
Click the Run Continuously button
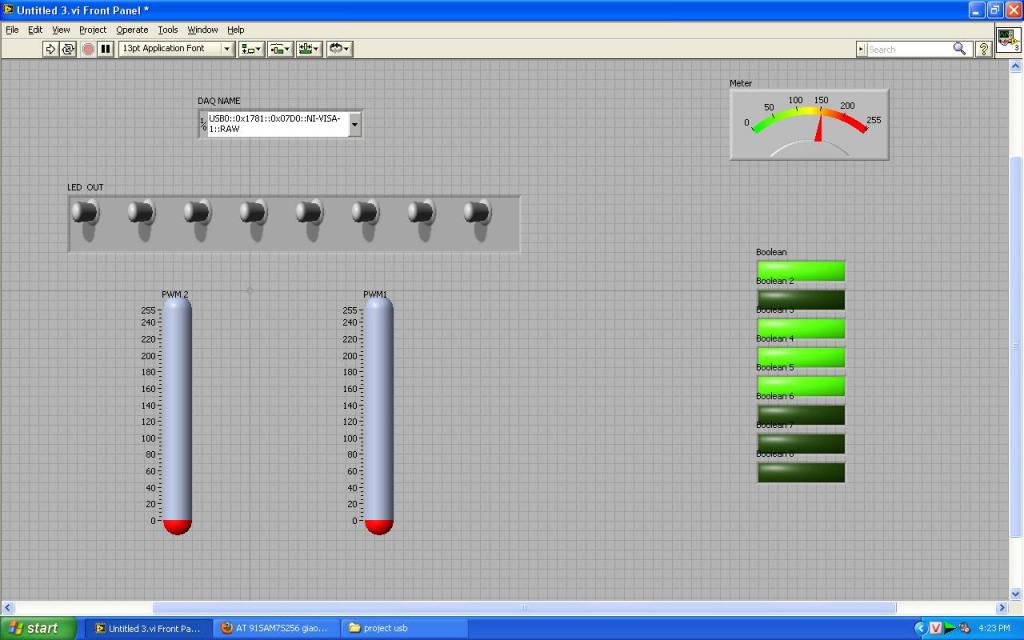68,49
